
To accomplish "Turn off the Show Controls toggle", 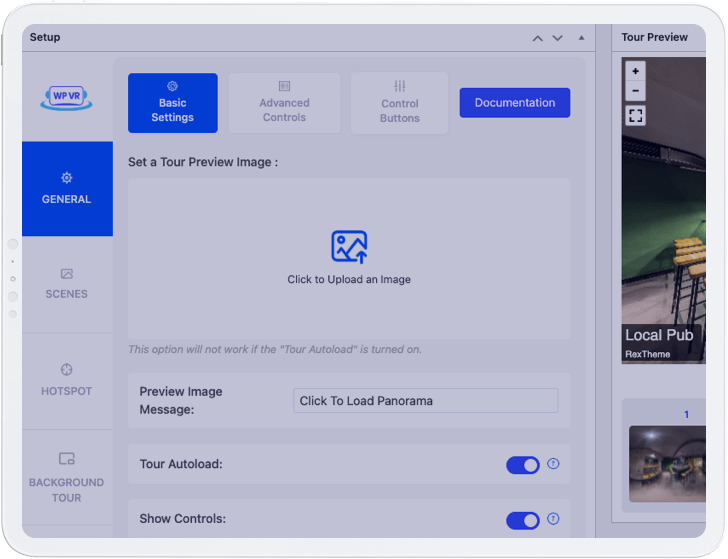I will click(523, 520).
